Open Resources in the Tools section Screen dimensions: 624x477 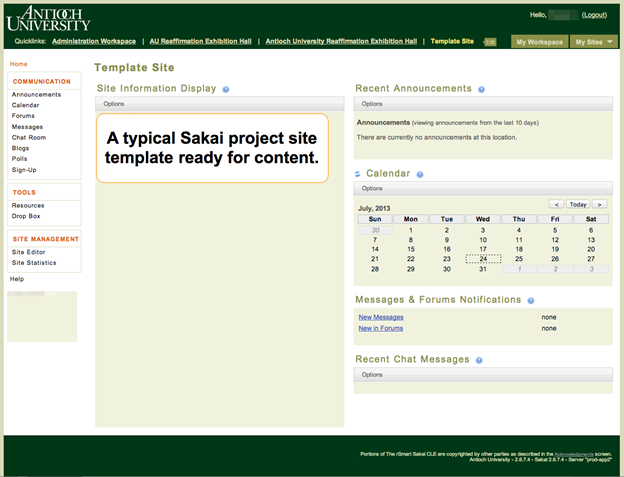tap(28, 206)
